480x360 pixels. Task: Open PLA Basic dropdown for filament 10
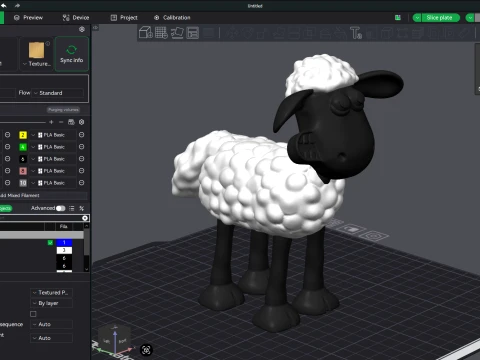tap(53, 183)
